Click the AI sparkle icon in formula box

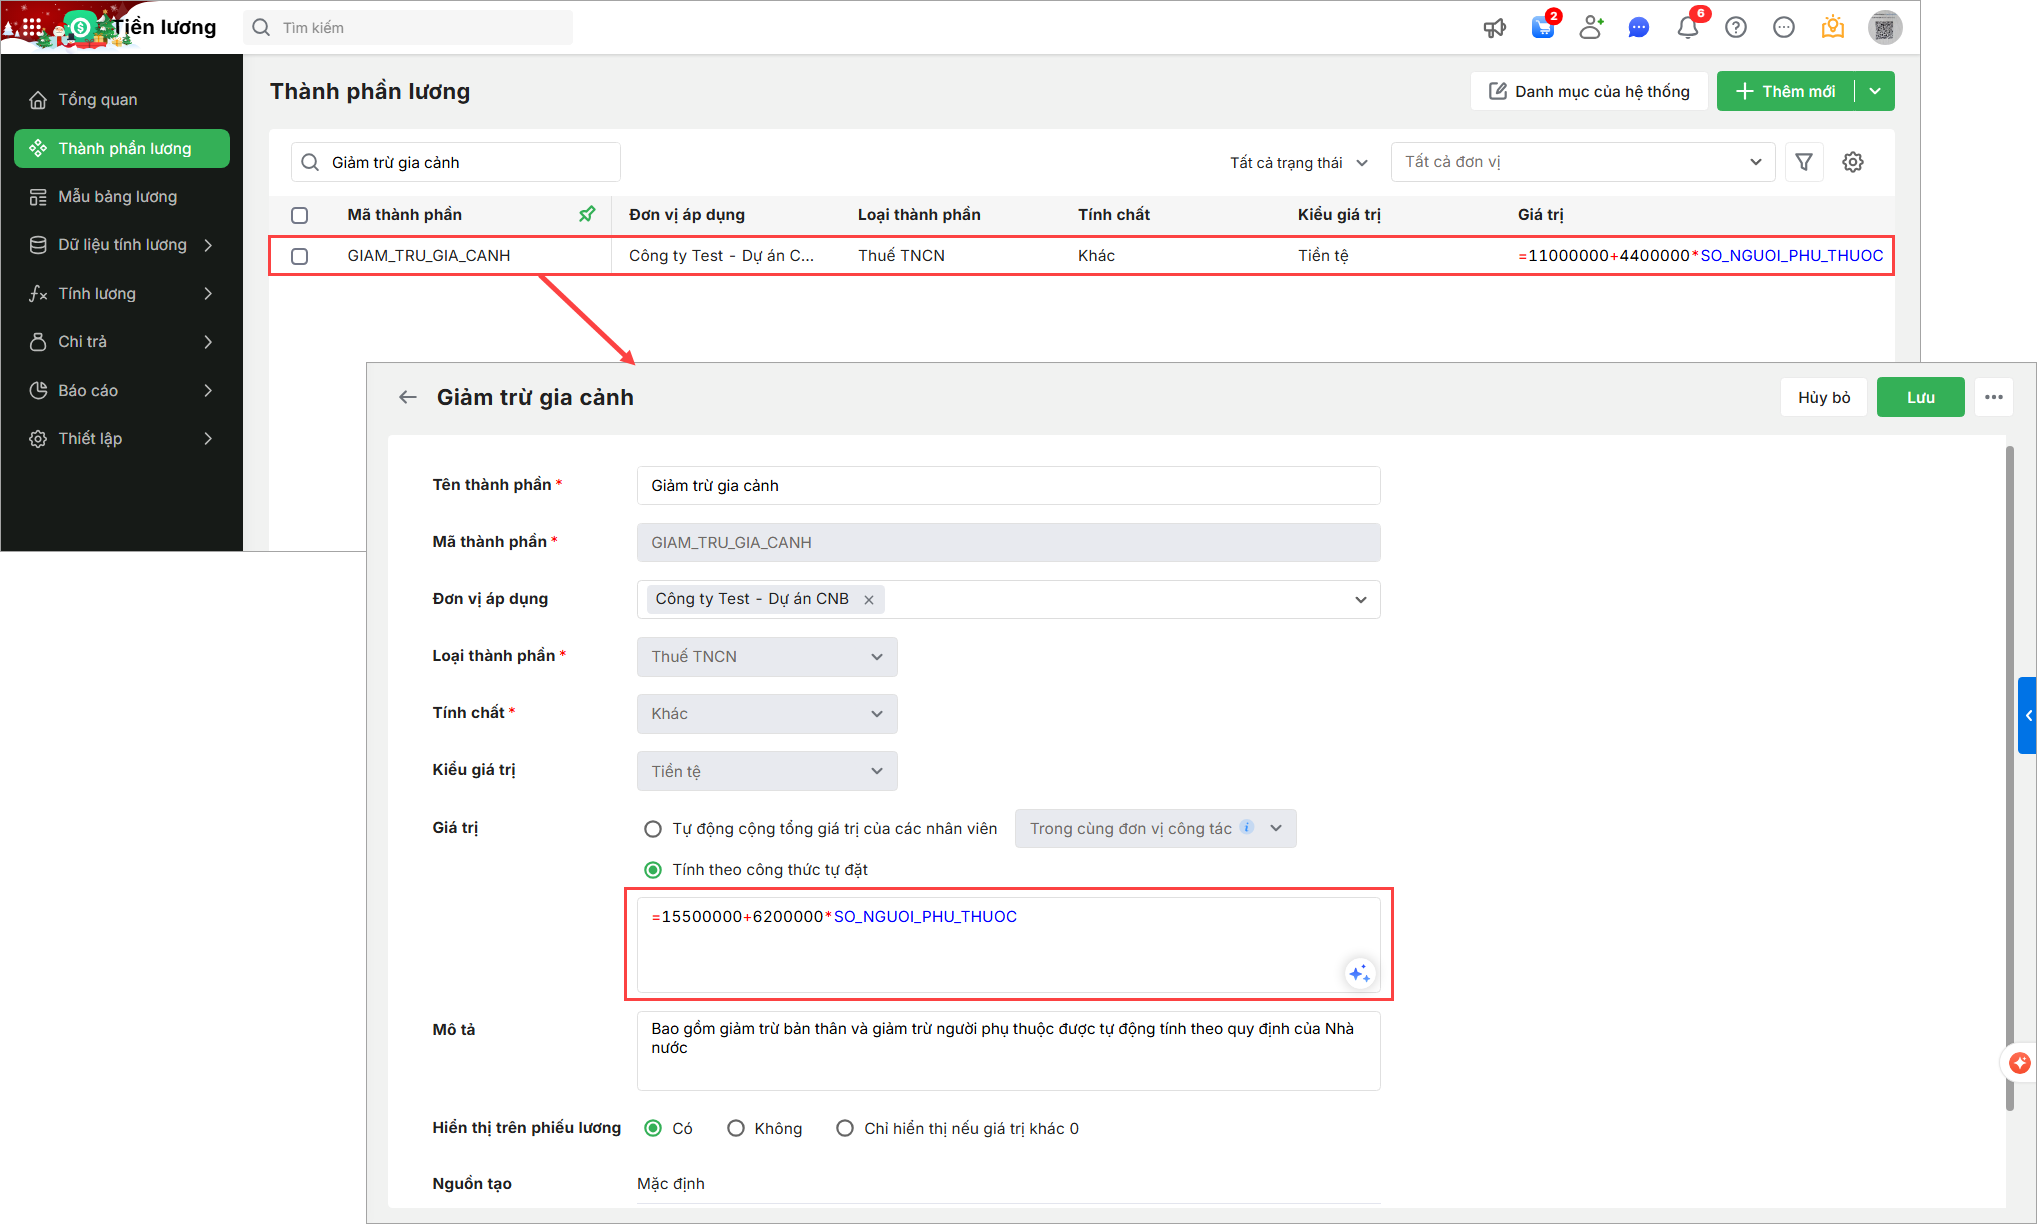coord(1359,973)
